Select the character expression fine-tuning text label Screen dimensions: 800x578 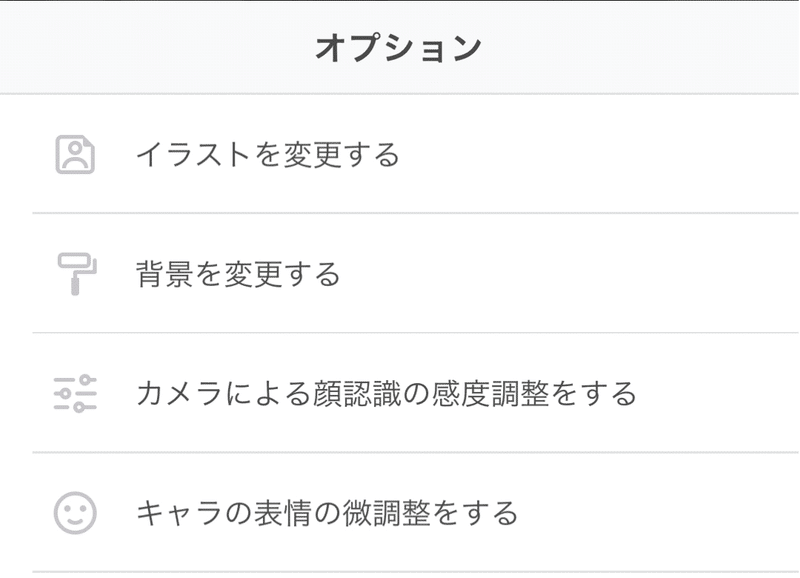327,514
